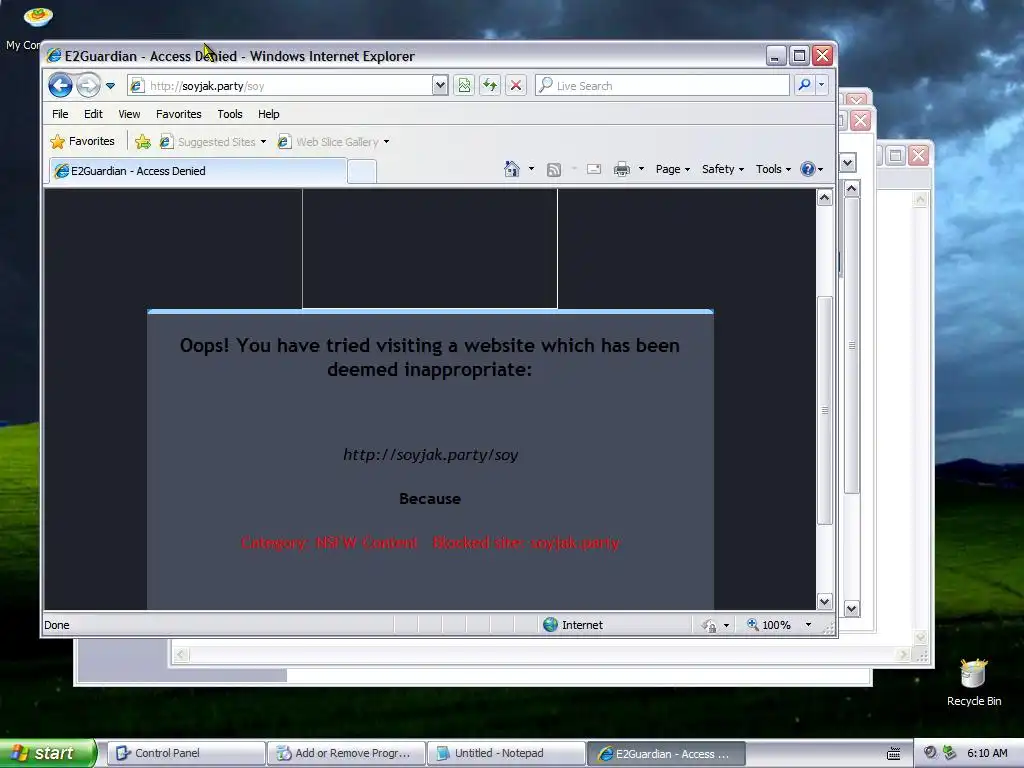The image size is (1024, 768).
Task: Switch to Untitled - Notepad taskbar button
Action: 507,754
